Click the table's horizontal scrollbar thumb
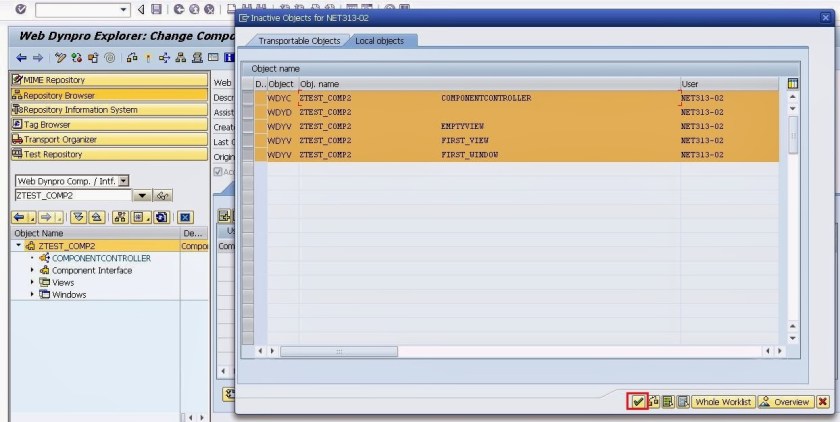The image size is (840, 422). [x=339, y=351]
